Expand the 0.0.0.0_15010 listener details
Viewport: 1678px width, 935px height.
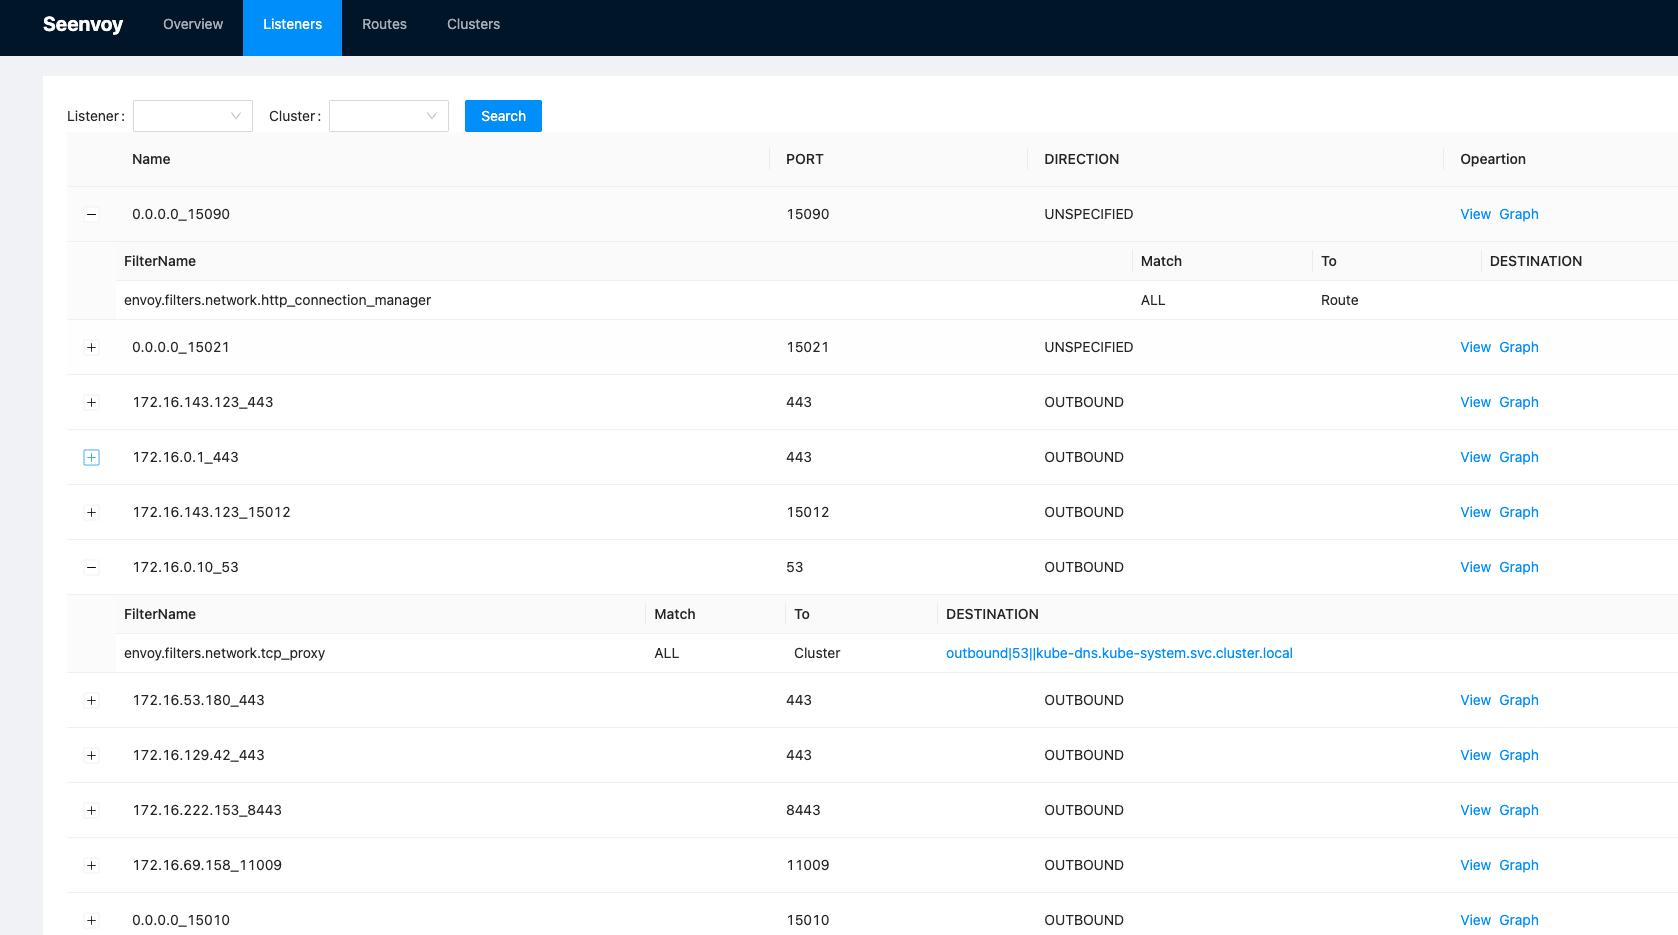[x=91, y=920]
